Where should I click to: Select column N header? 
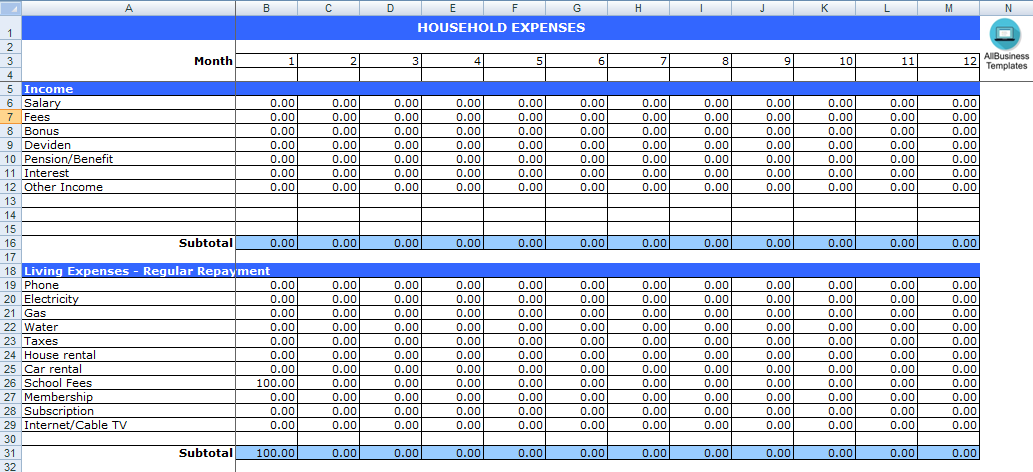point(1007,8)
